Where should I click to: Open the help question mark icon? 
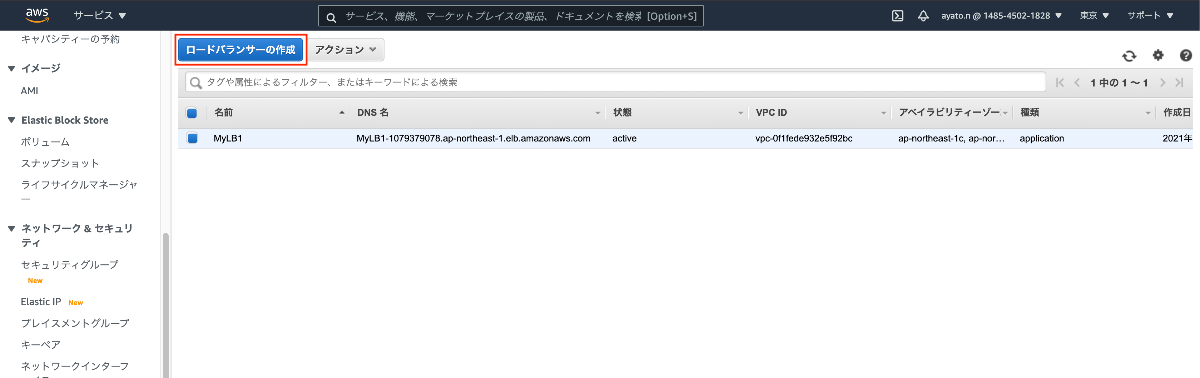tap(1186, 56)
